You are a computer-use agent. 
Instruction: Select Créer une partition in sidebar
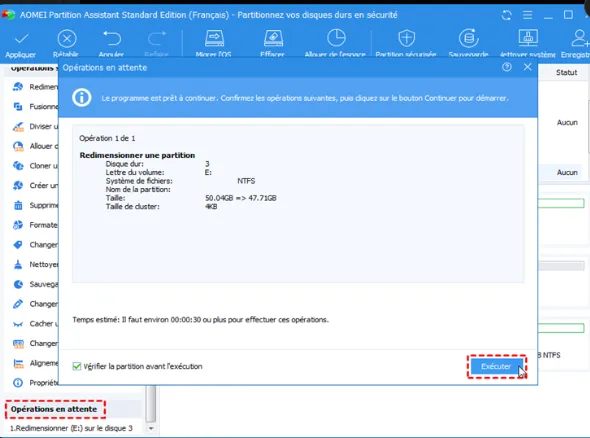point(35,186)
